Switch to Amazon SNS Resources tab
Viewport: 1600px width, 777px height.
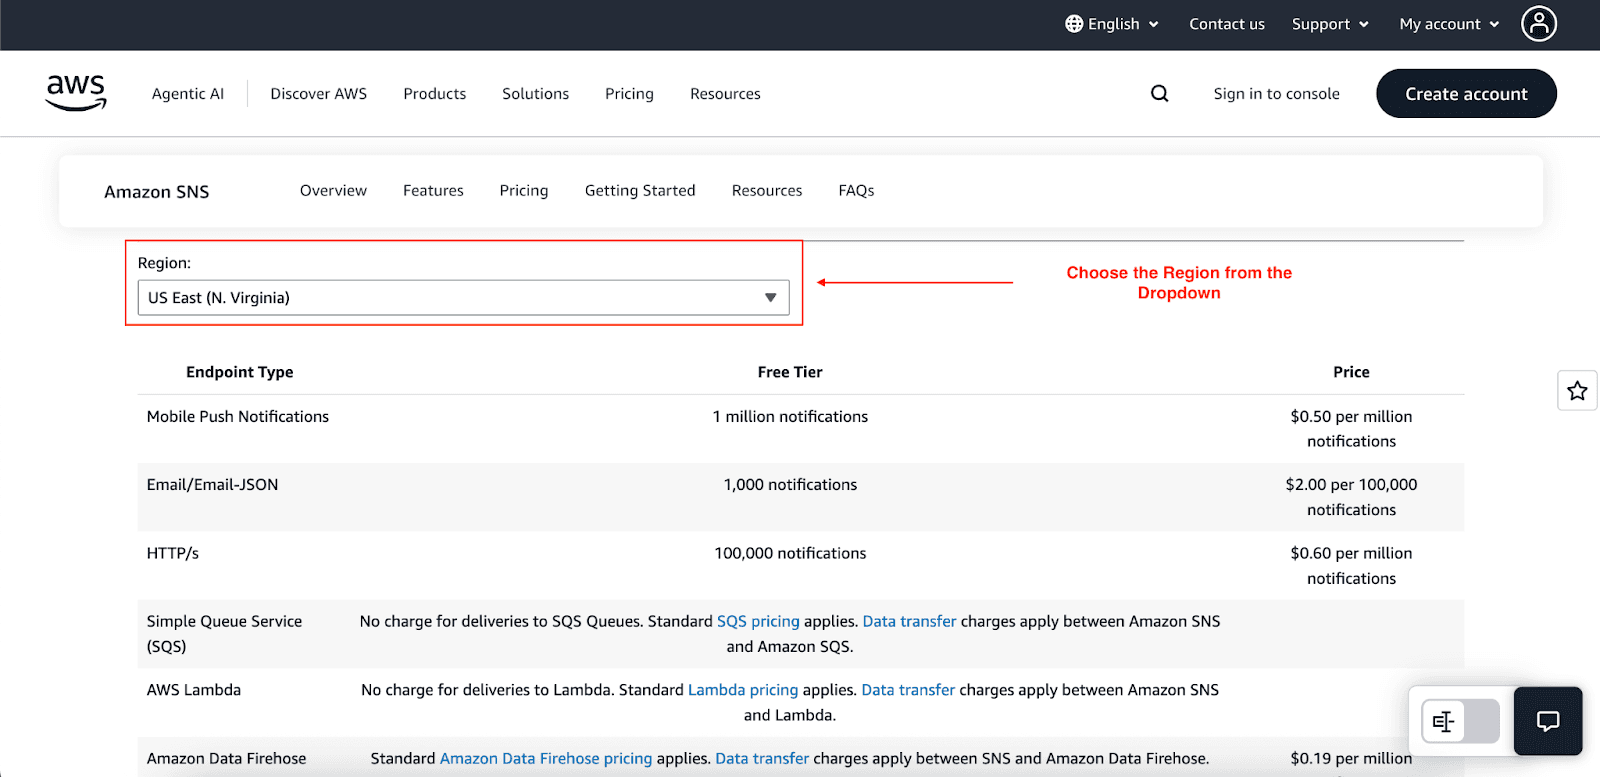(x=767, y=190)
